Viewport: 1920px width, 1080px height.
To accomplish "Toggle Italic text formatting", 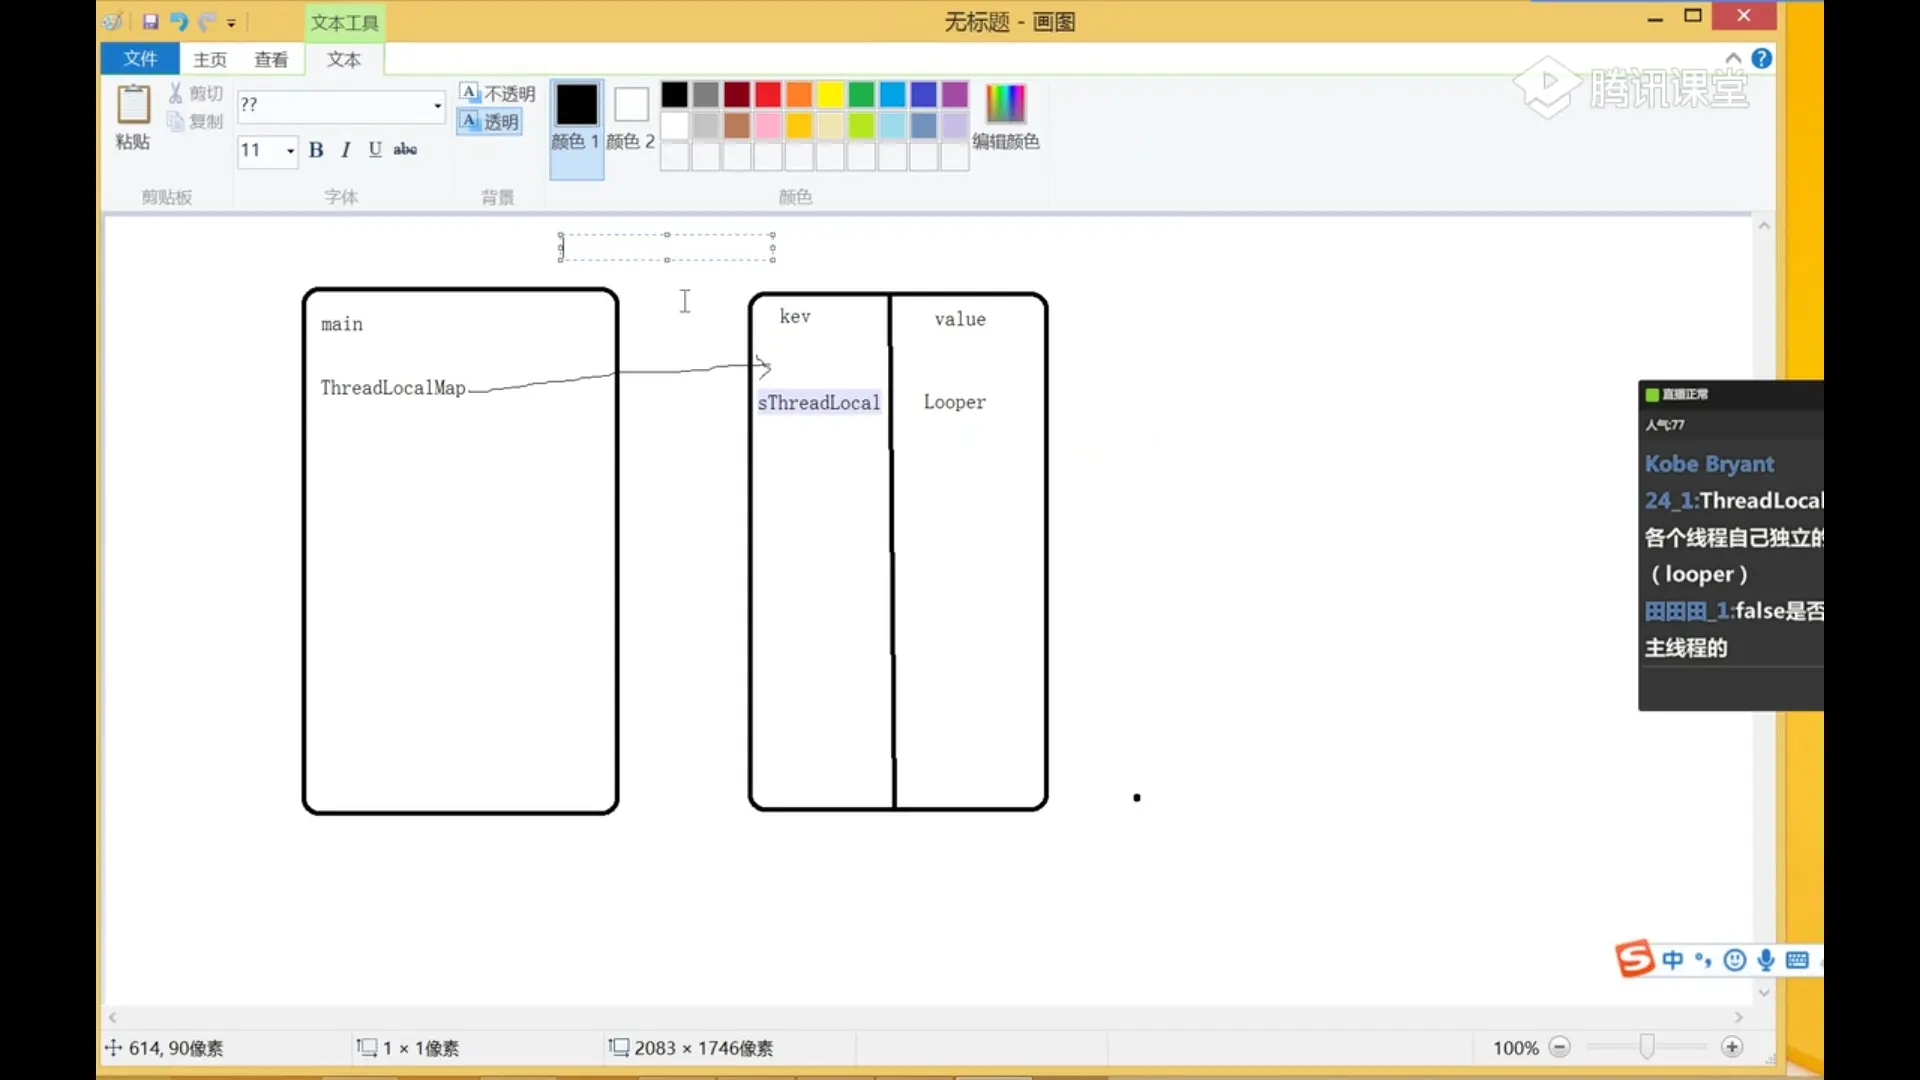I will pos(346,150).
